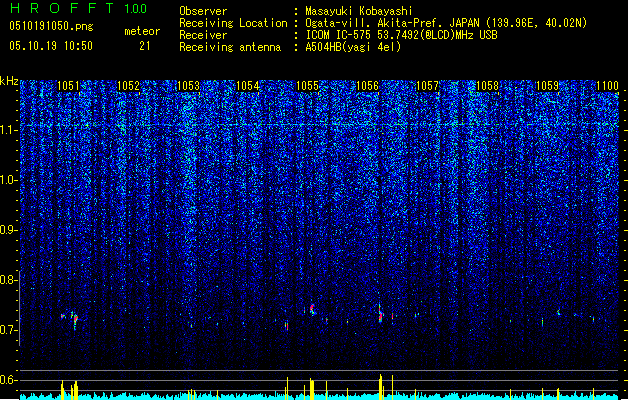Select the file name 0510191050.png
Image resolution: width=629 pixels, height=400 pixels.
(x=51, y=26)
